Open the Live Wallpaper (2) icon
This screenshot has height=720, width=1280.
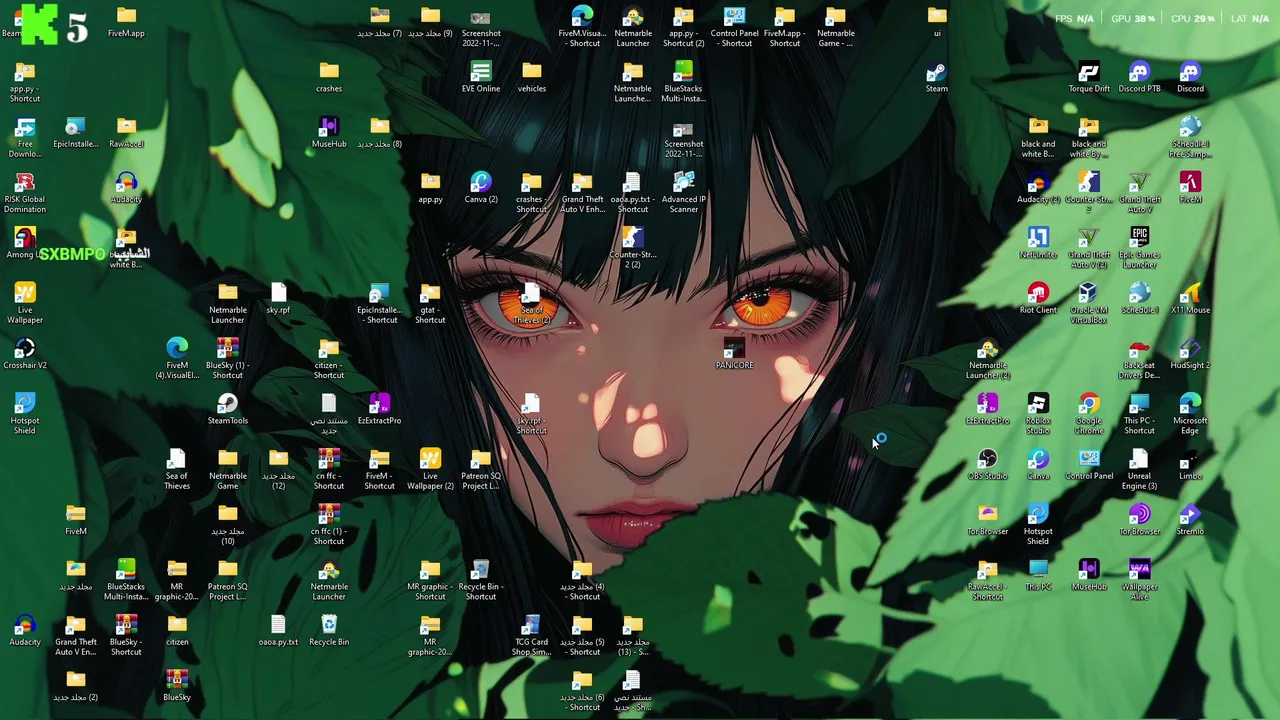[x=430, y=469]
